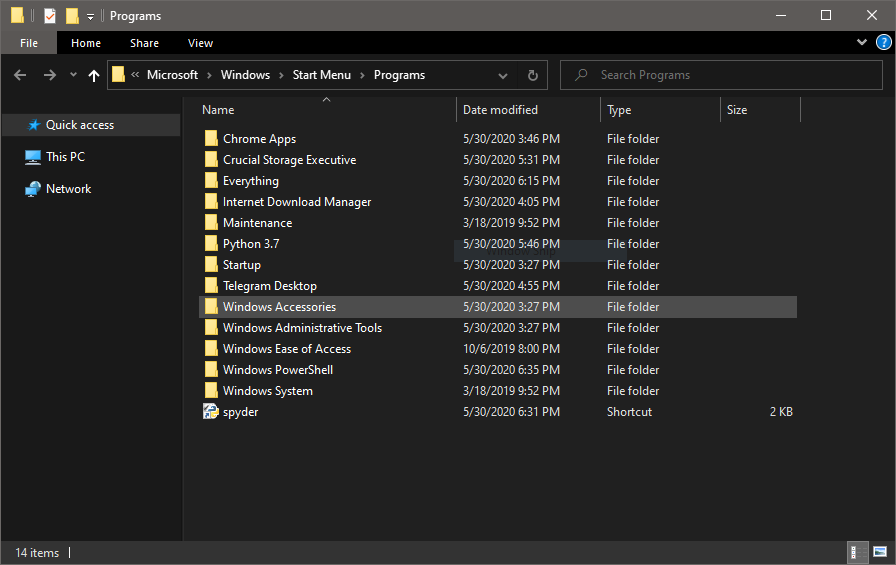Click the 14 items status text
Image resolution: width=896 pixels, height=565 pixels.
click(37, 552)
